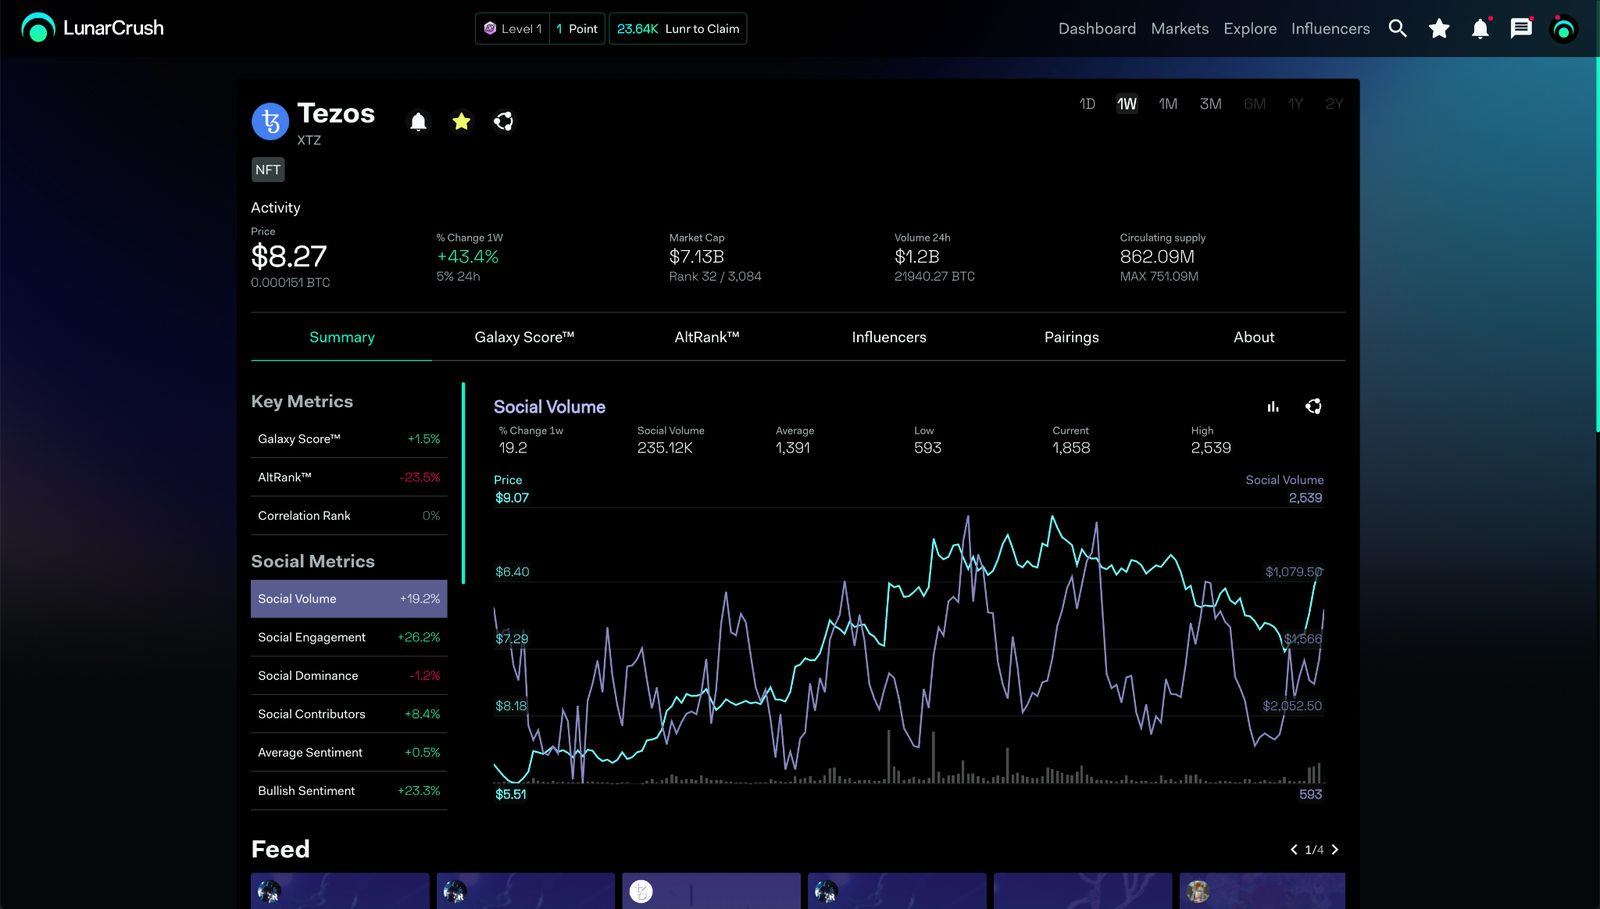
Task: Click the metrics list scrollbar
Action: pyautogui.click(x=463, y=483)
